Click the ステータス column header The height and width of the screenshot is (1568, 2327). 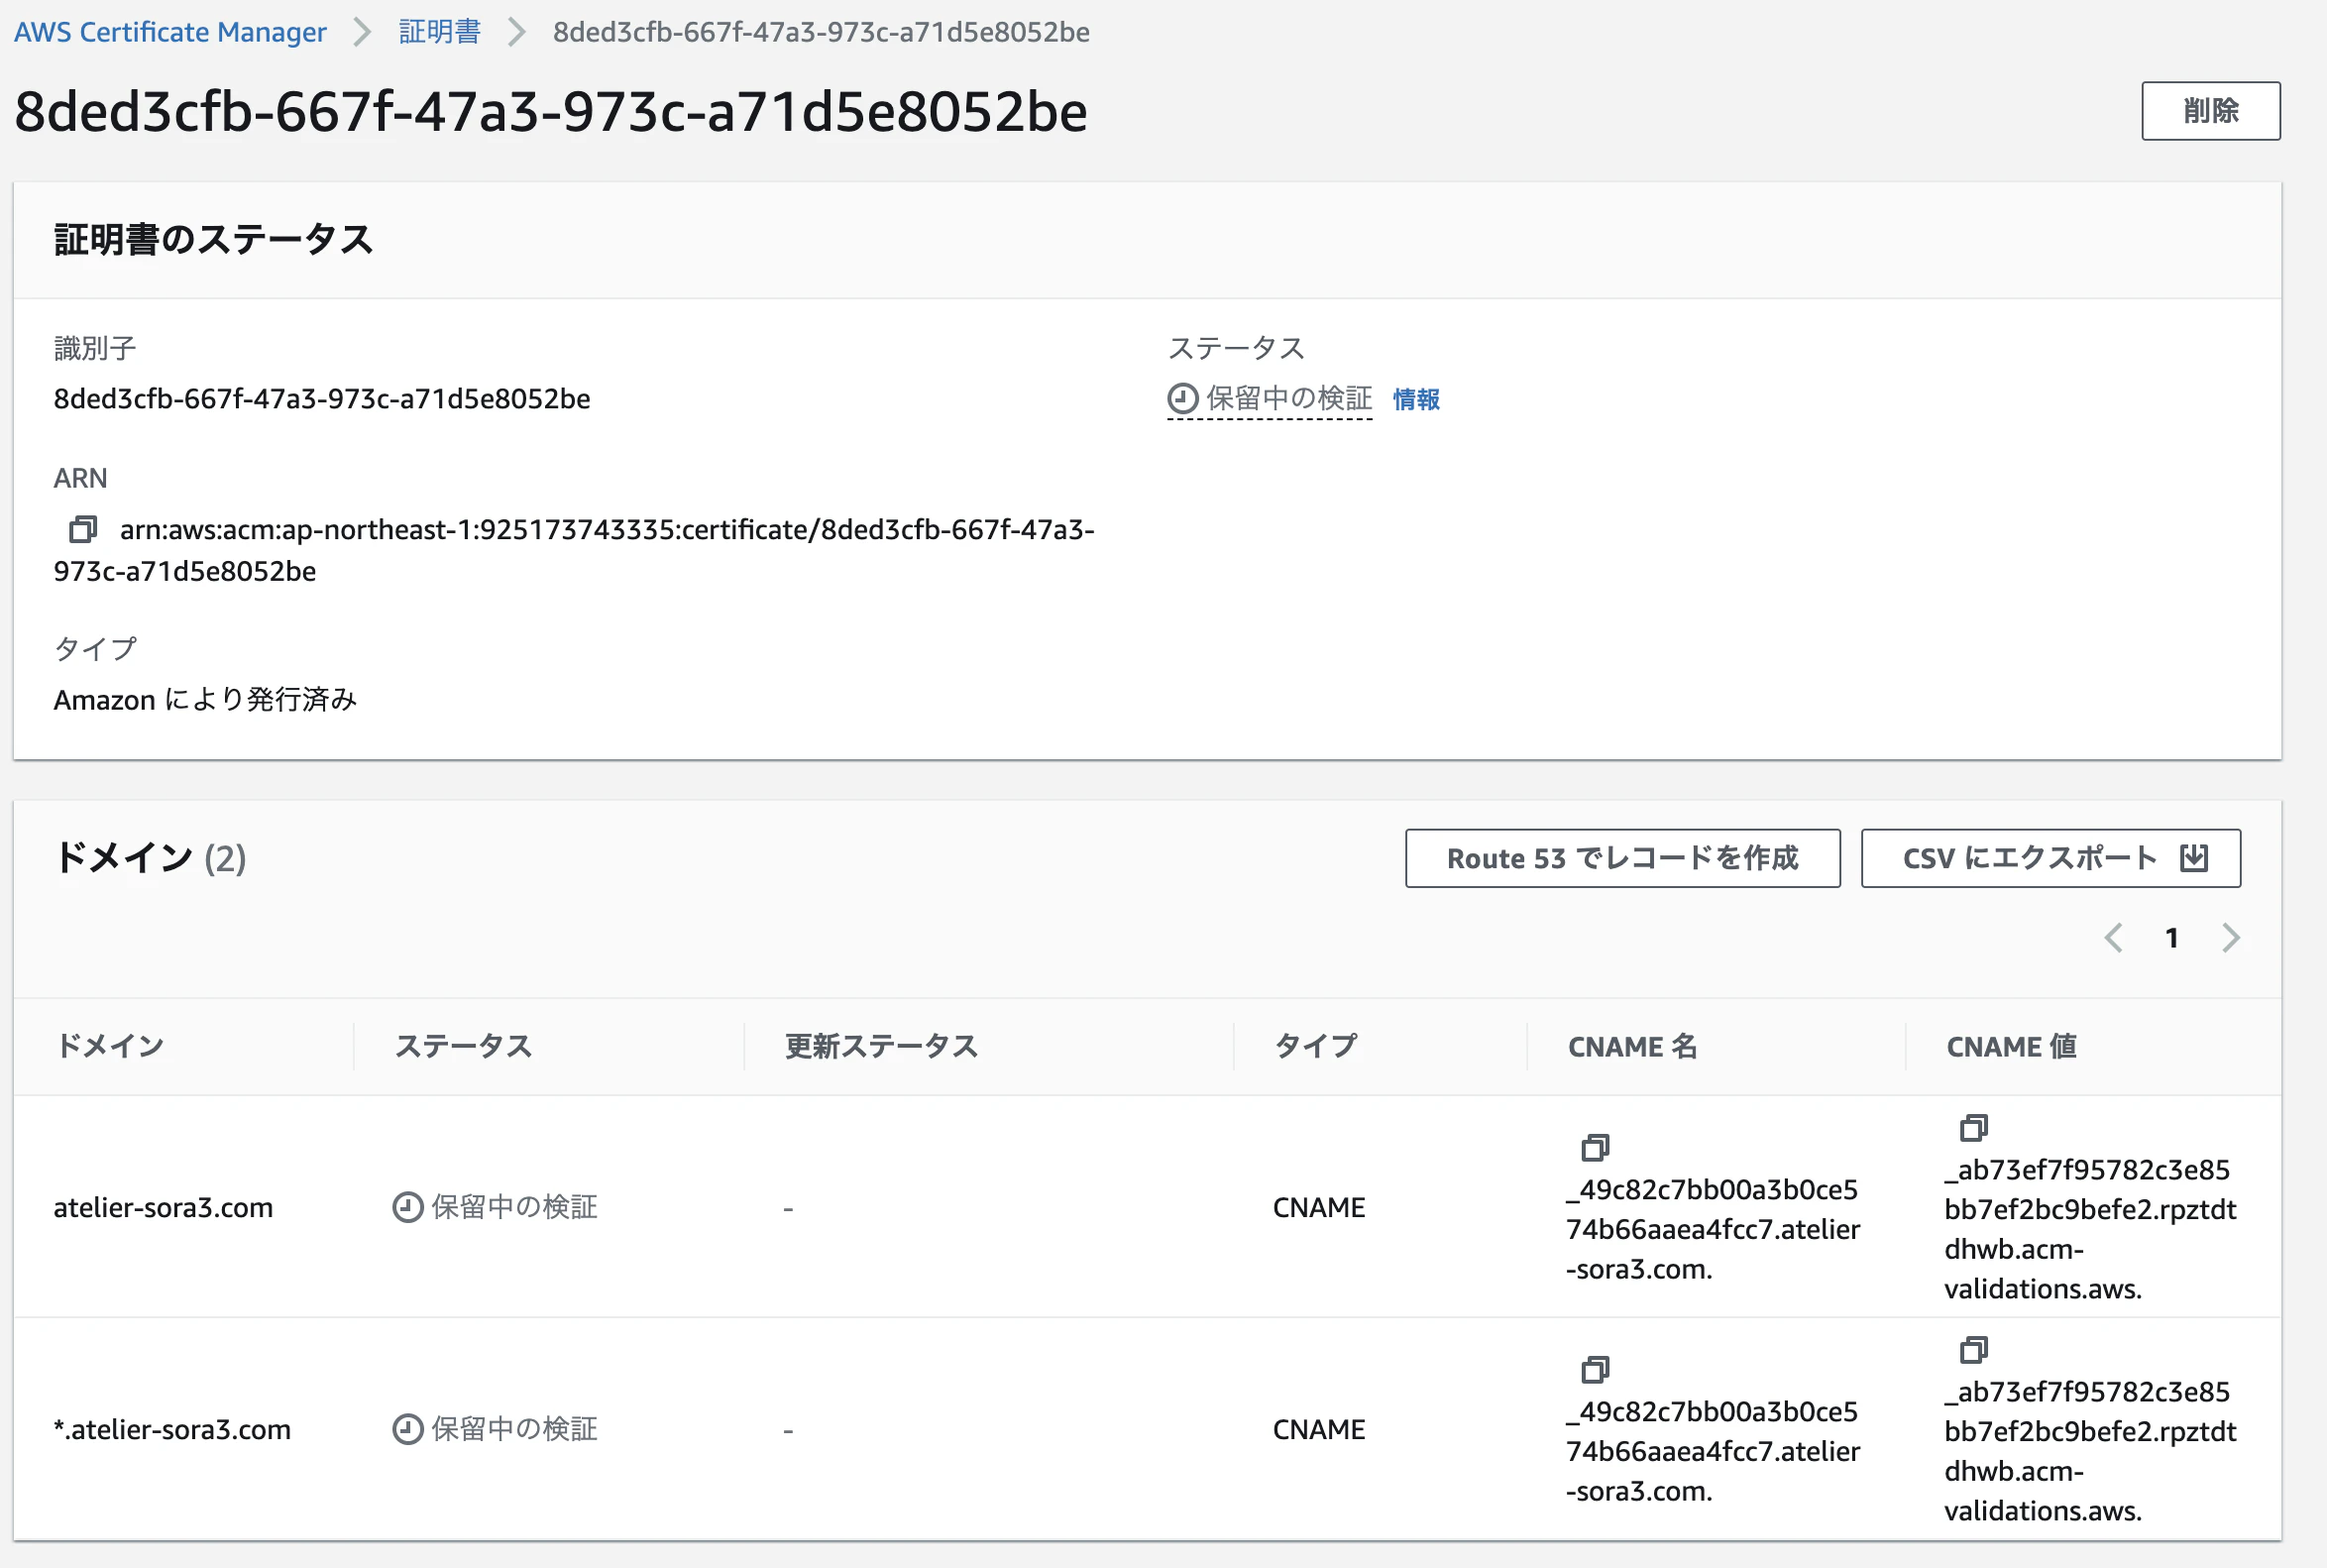coord(463,1046)
